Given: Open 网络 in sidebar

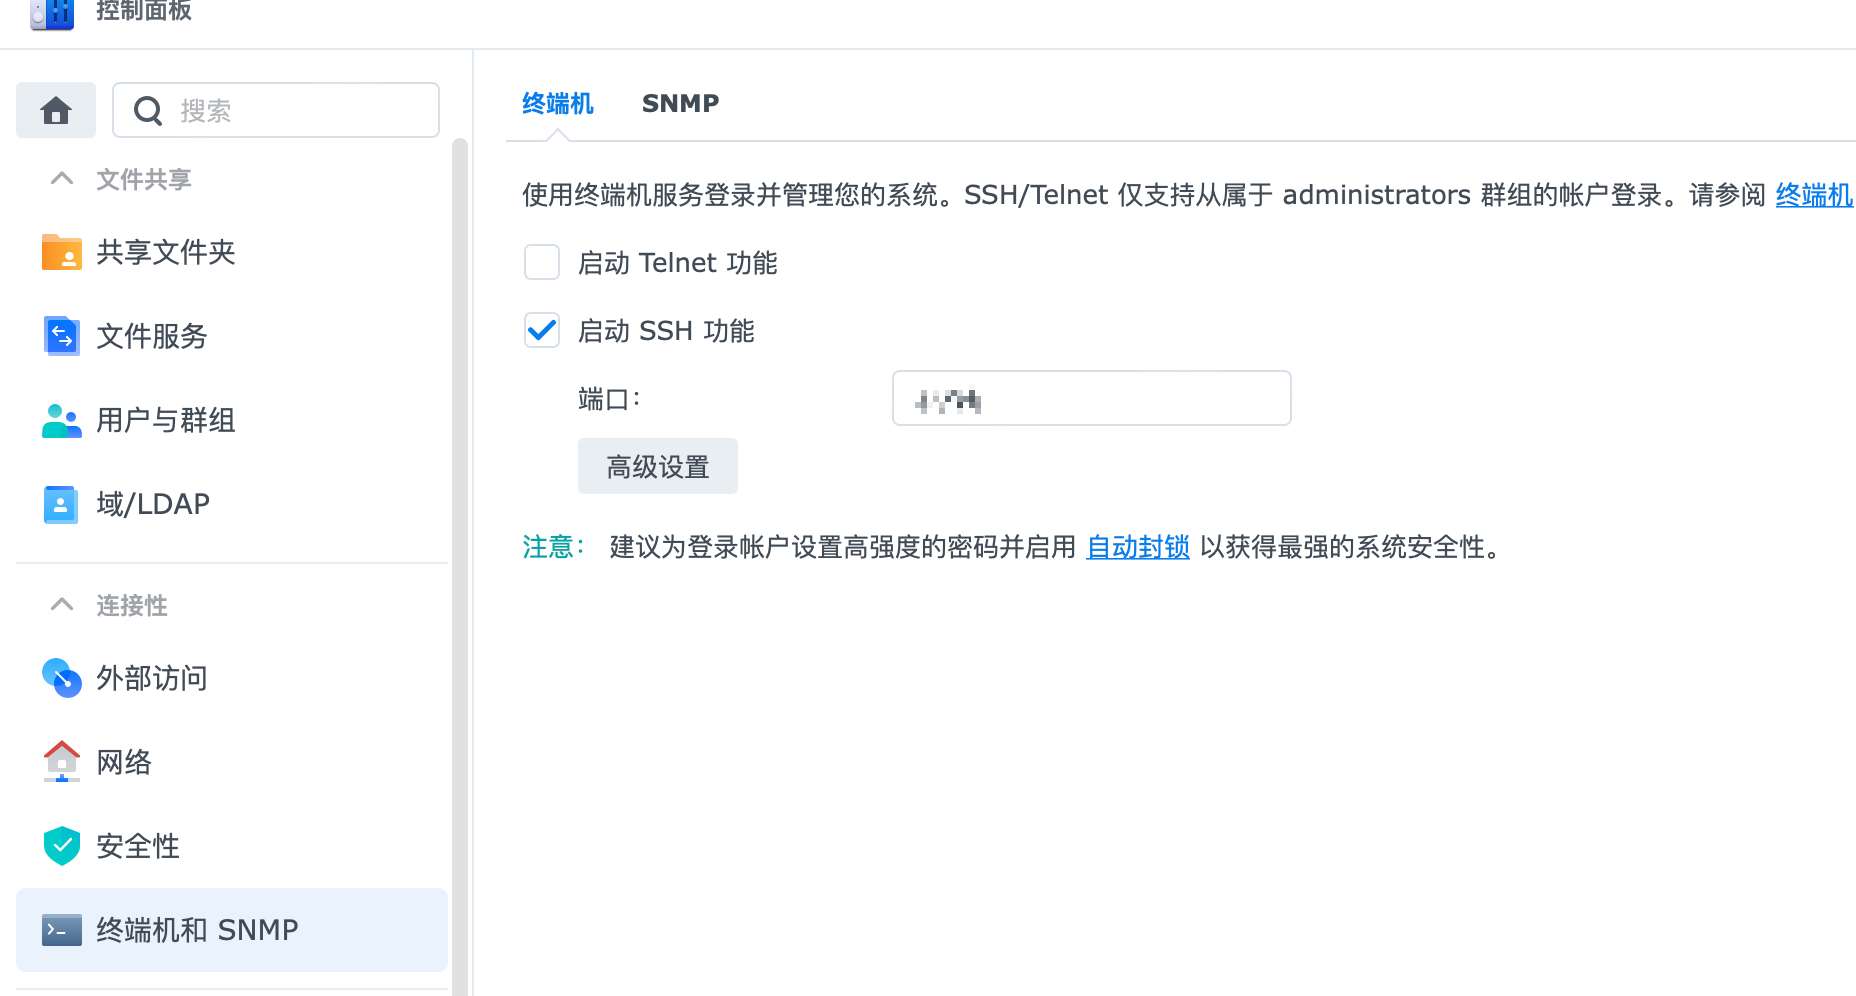Looking at the screenshot, I should tap(232, 762).
